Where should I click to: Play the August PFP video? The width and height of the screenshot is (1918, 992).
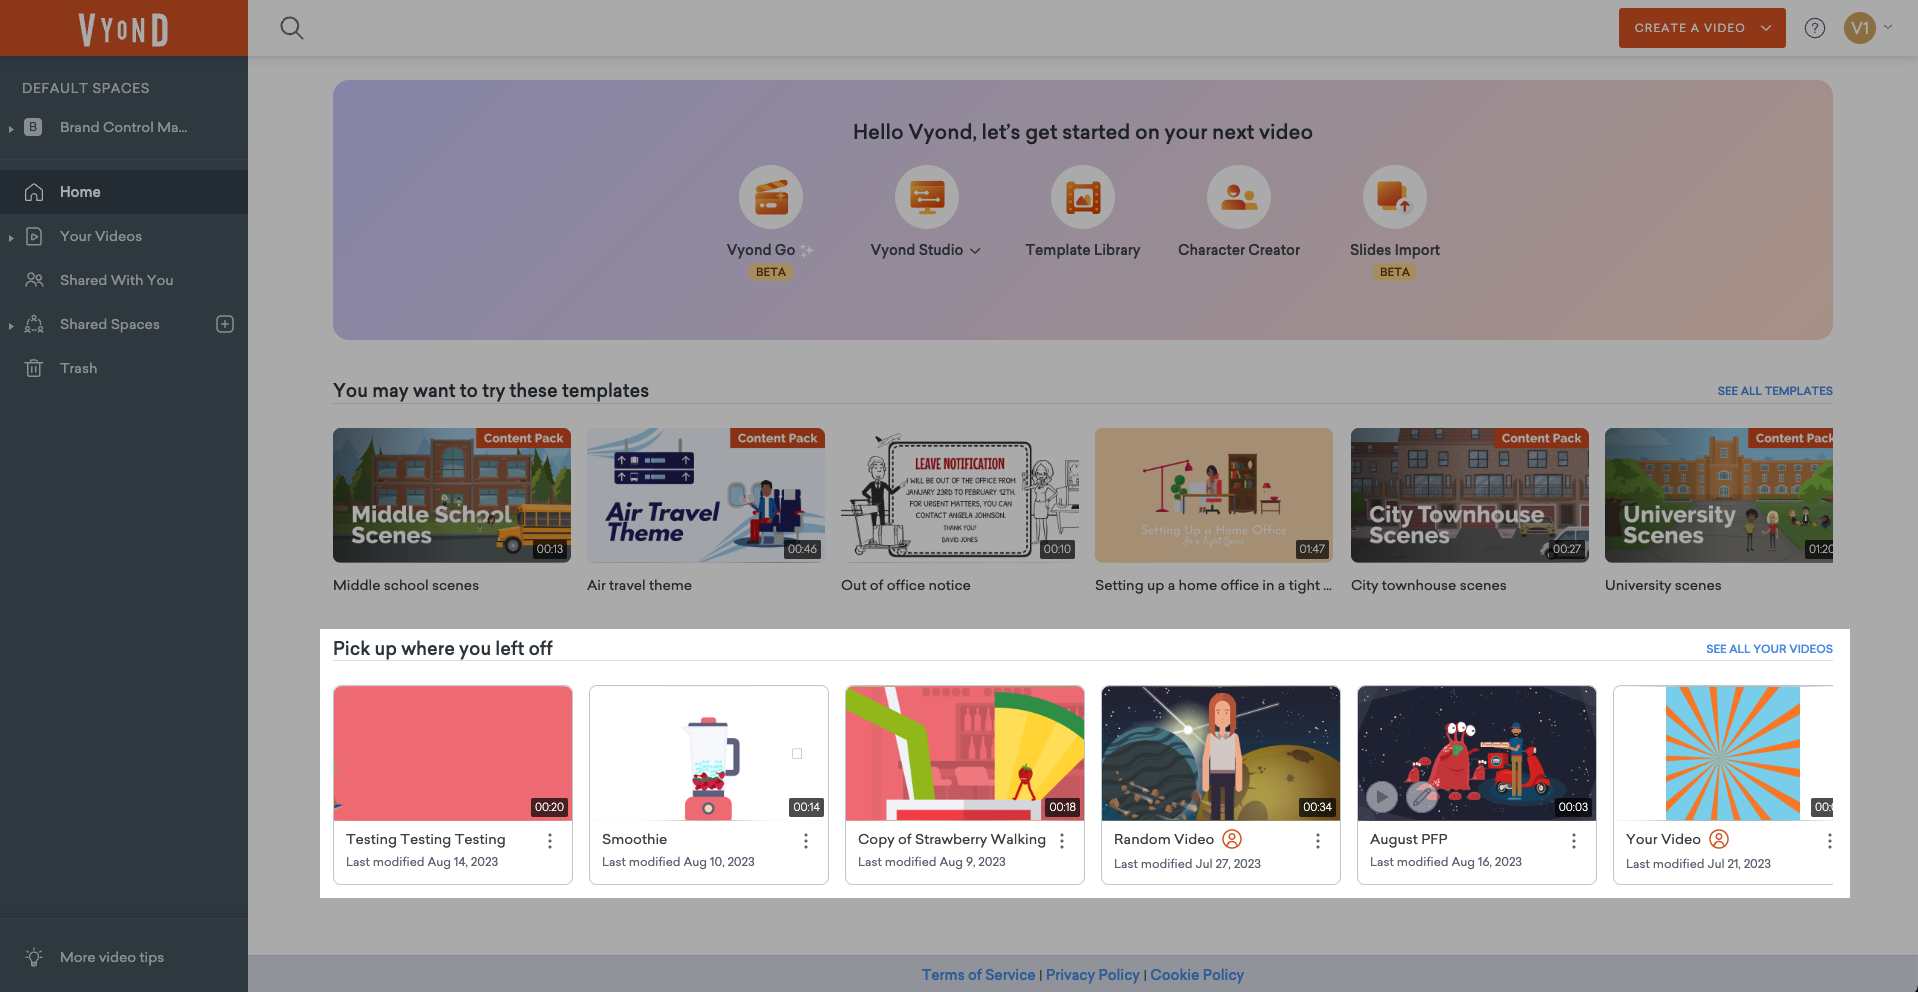tap(1382, 797)
